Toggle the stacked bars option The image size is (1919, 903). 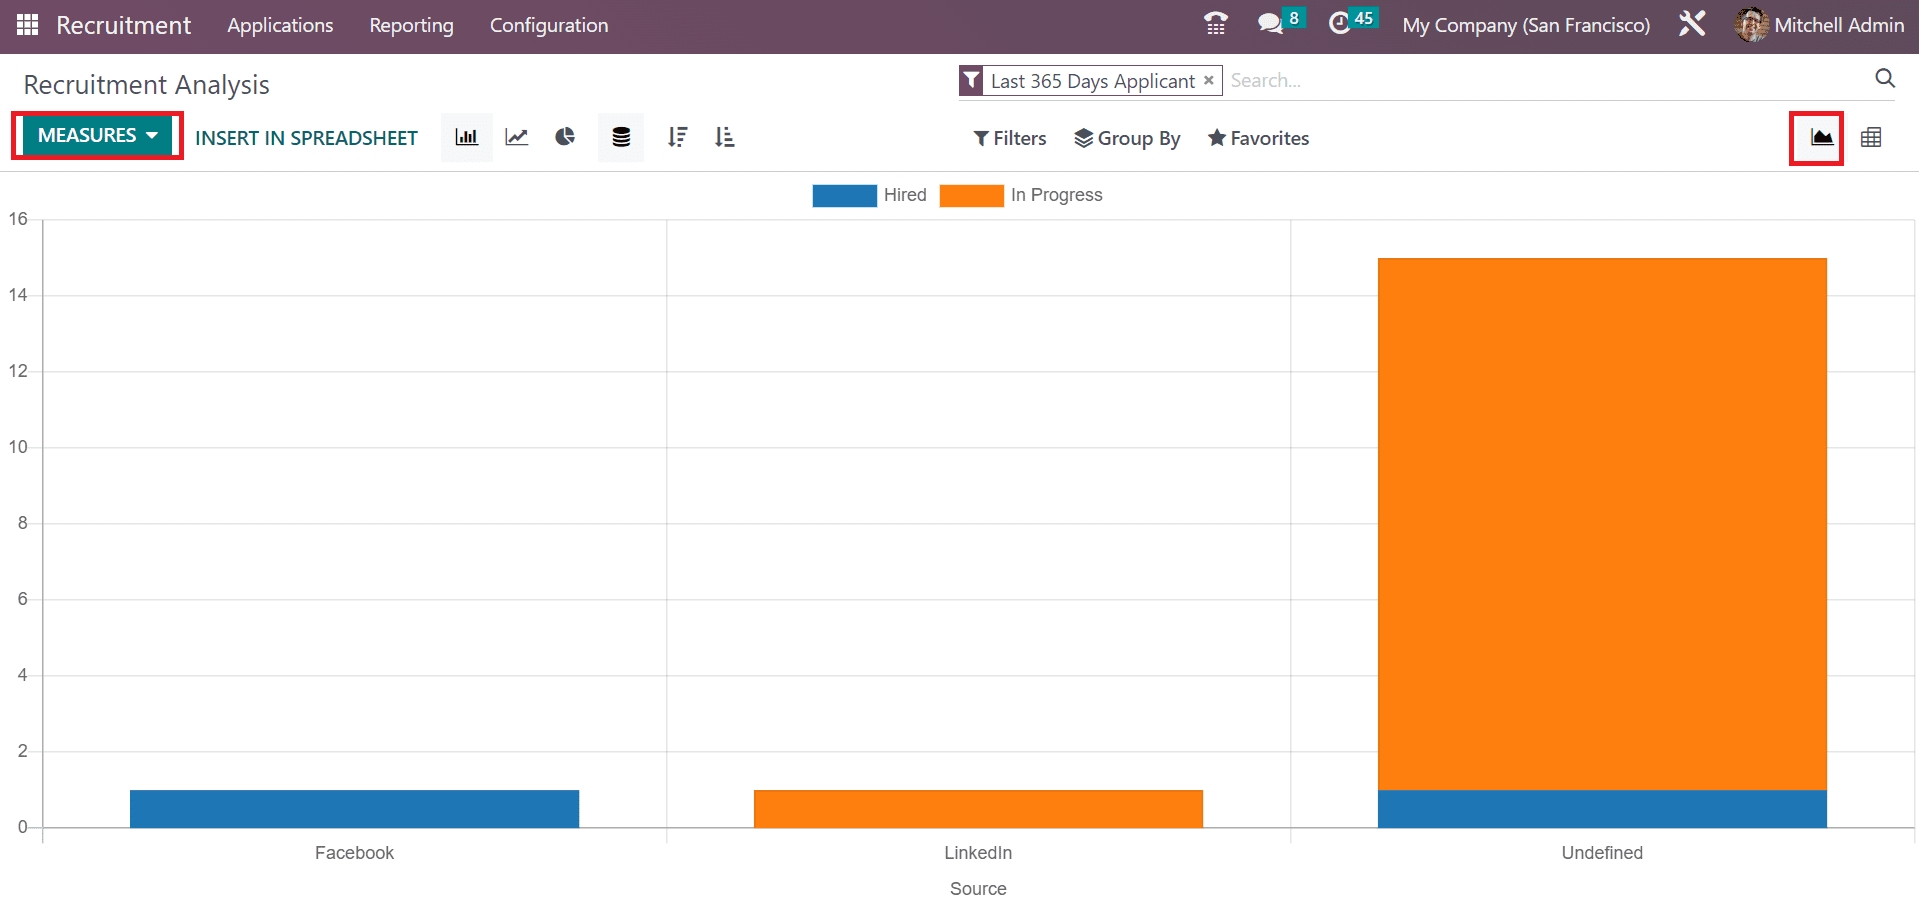621,138
